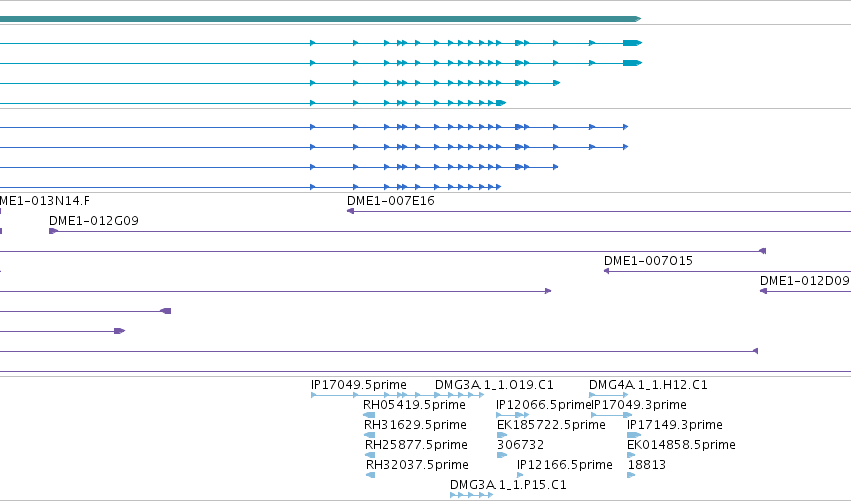Click the EK185722.5prime label
The width and height of the screenshot is (851, 501).
pyautogui.click(x=551, y=424)
